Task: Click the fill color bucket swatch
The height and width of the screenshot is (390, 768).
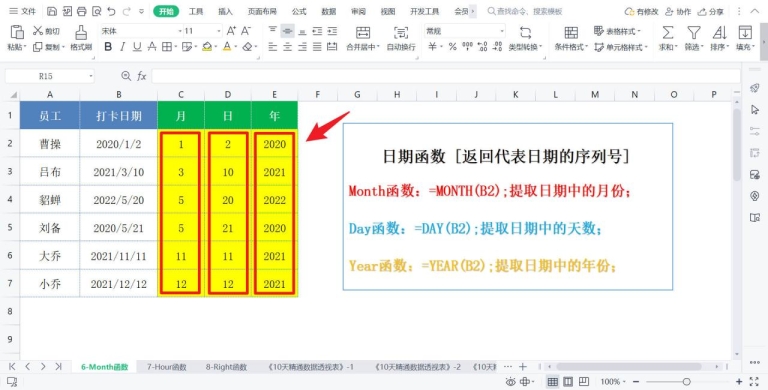Action: pyautogui.click(x=207, y=47)
